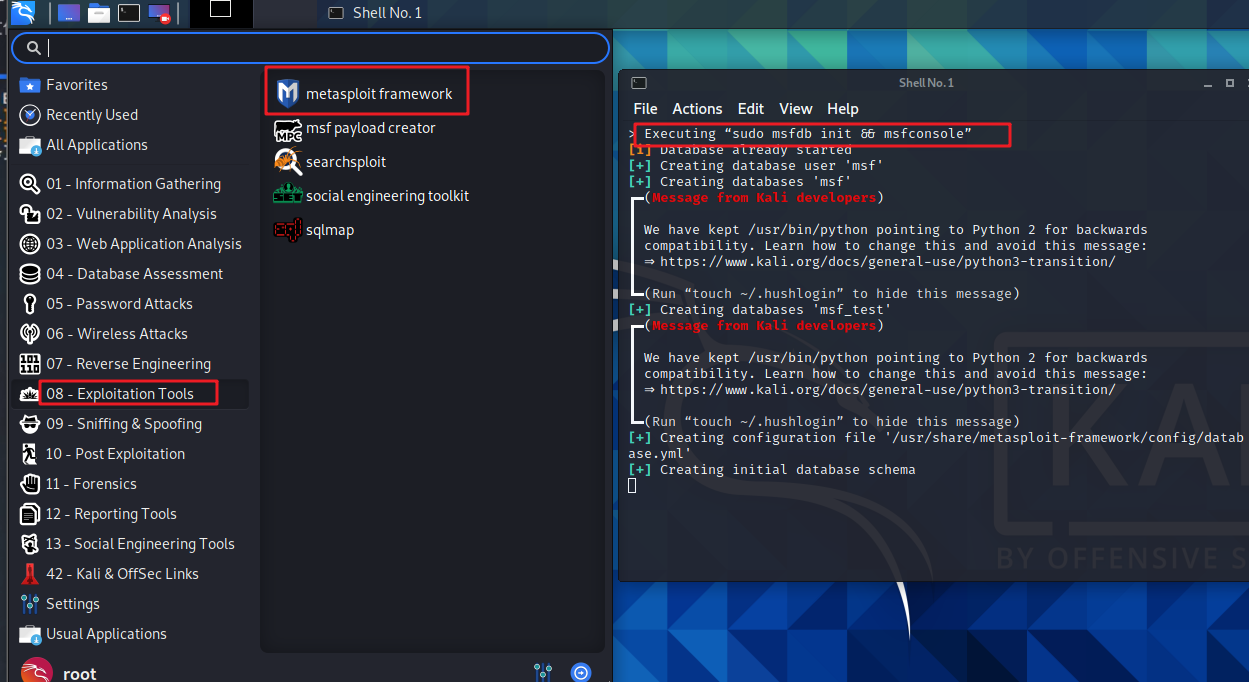1249x682 pixels.
Task: Click "Creating databases 'msf_test'" line
Action: [x=759, y=310]
